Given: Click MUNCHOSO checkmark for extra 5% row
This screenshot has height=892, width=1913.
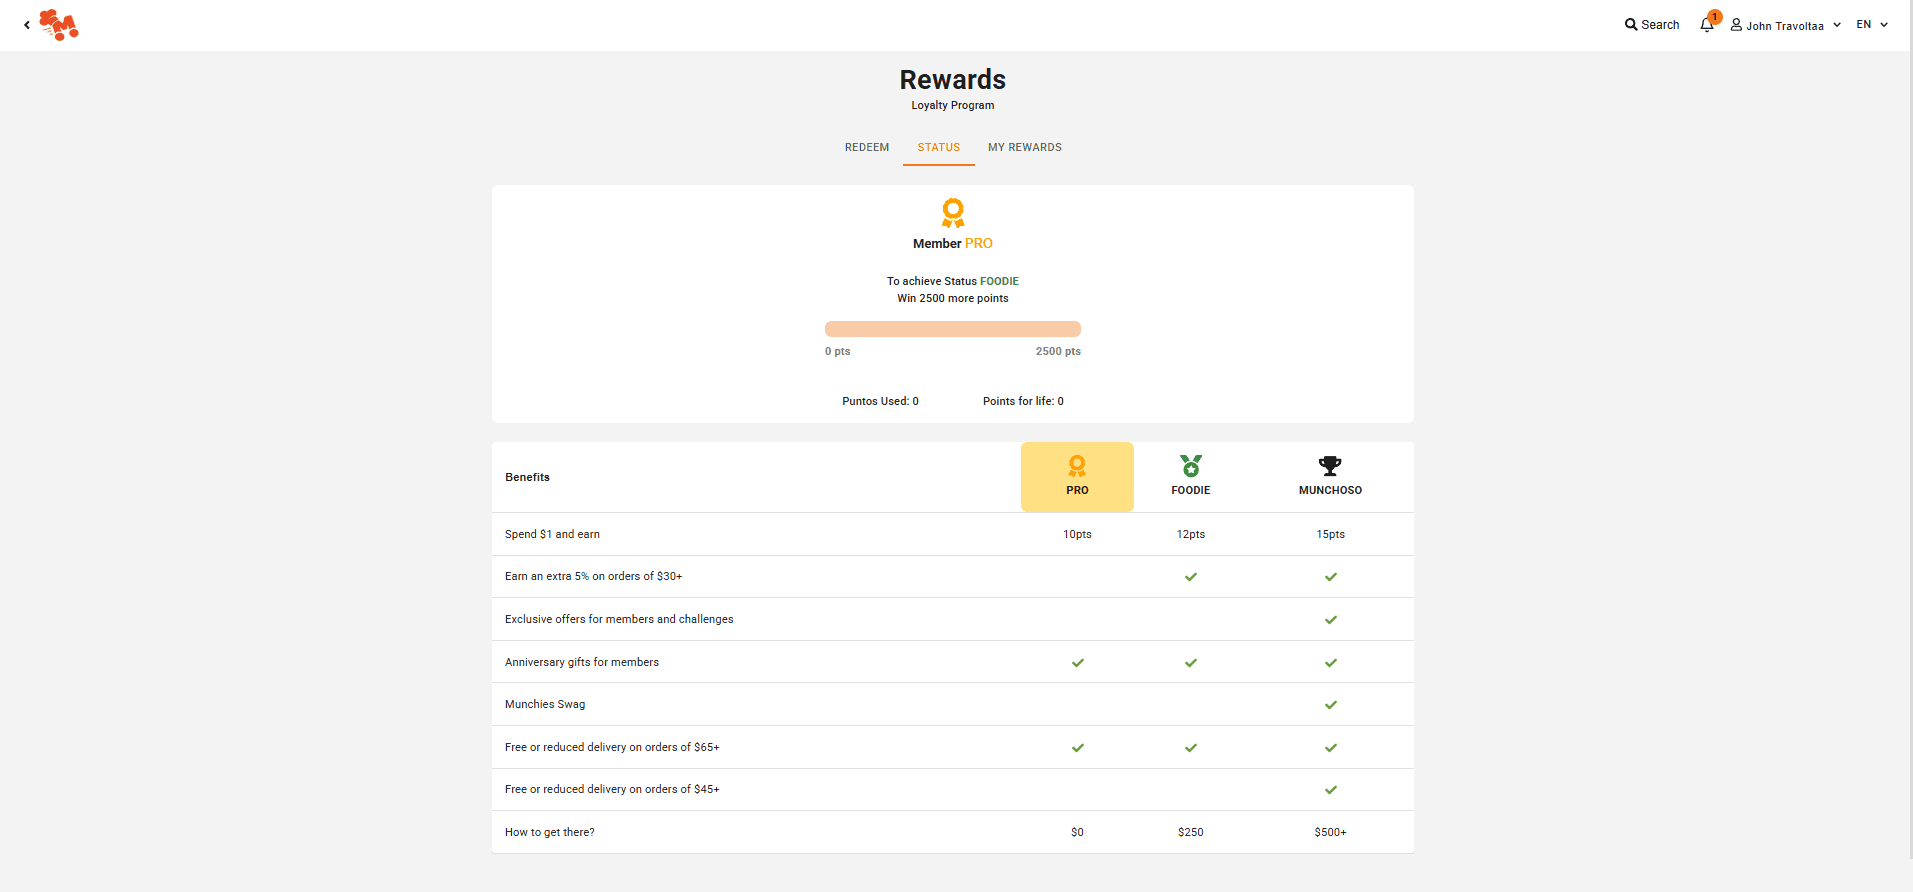Looking at the screenshot, I should pos(1331,577).
